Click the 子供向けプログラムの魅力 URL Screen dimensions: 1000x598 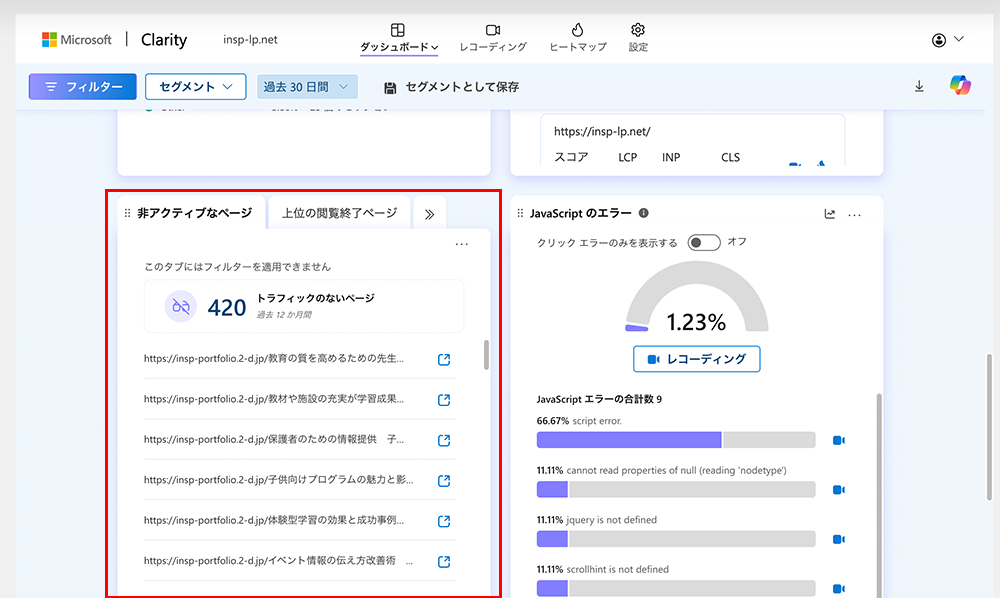coord(279,479)
